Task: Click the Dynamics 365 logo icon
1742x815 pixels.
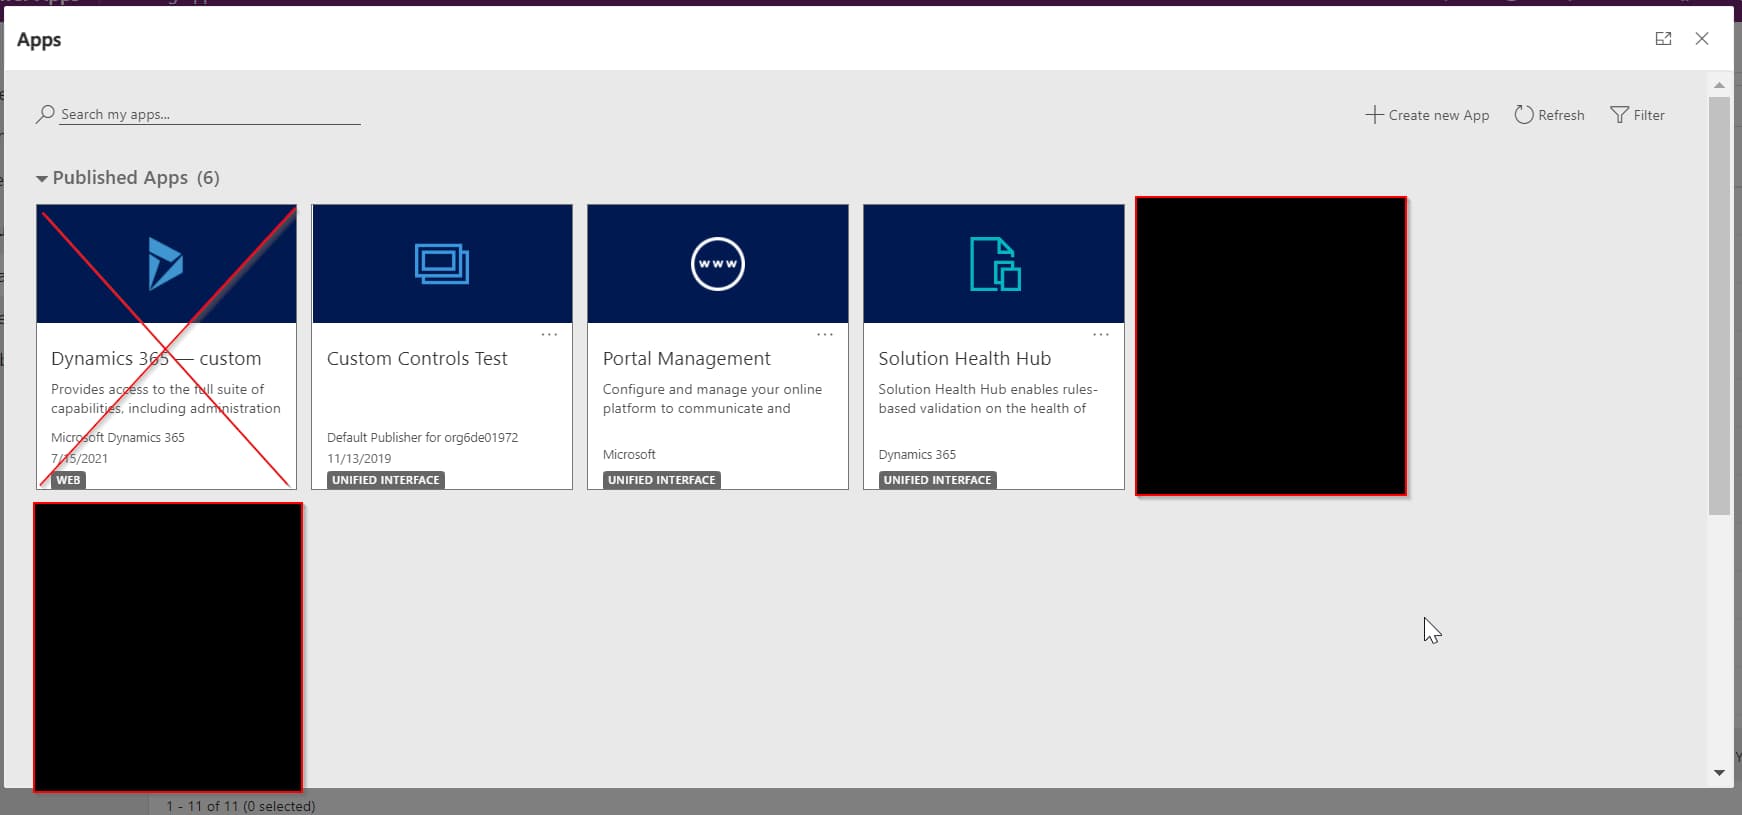Action: point(166,264)
